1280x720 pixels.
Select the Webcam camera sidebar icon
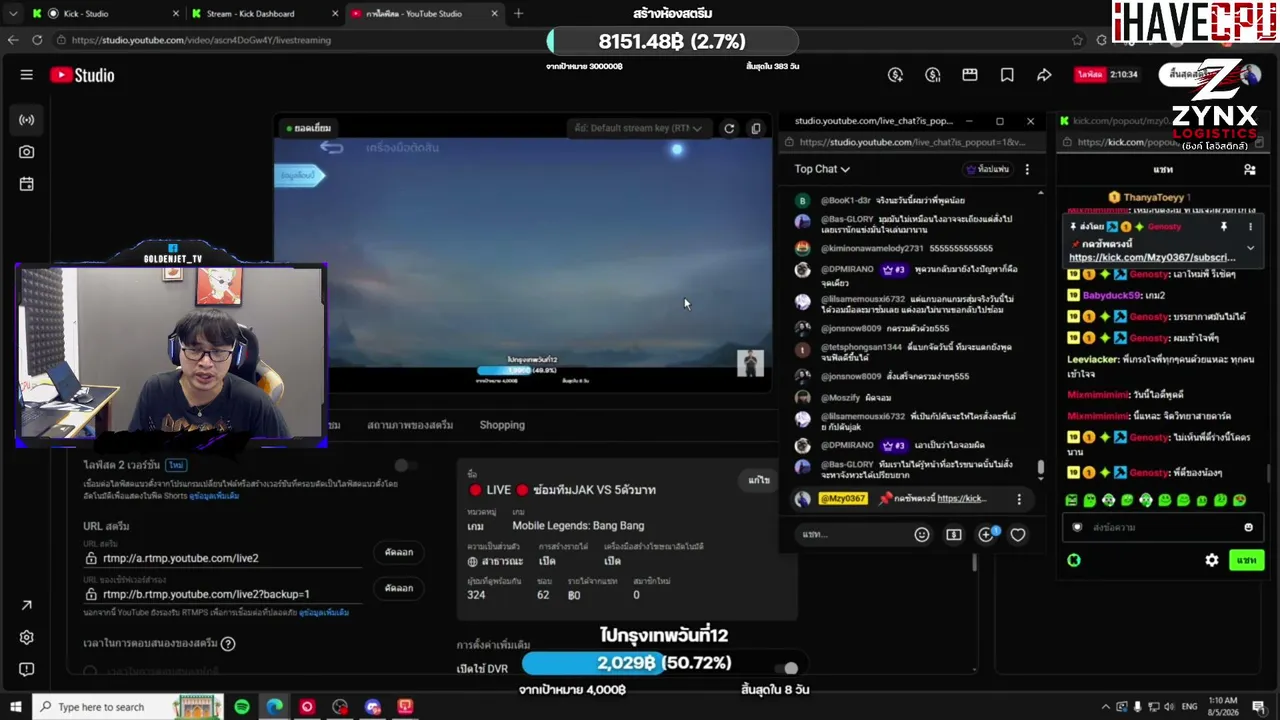(27, 152)
